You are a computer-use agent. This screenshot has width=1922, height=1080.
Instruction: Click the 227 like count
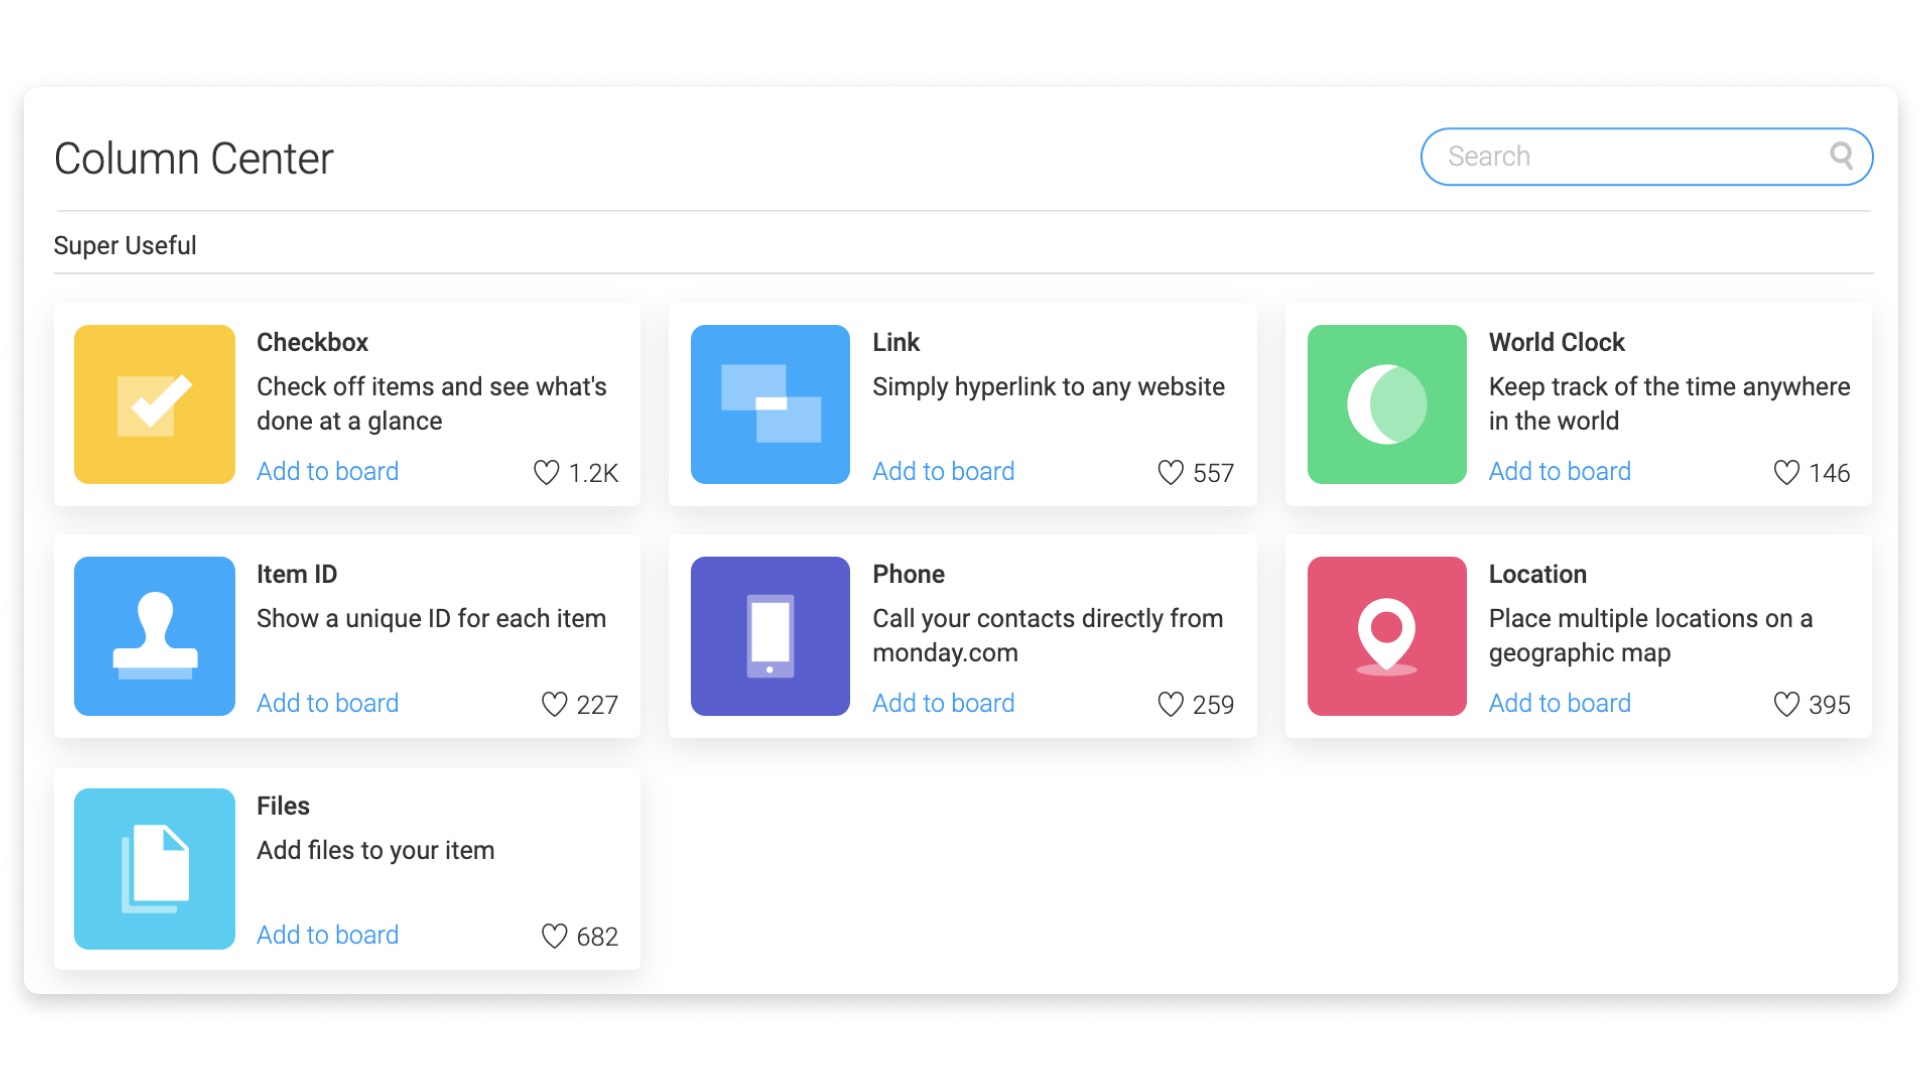pos(597,705)
